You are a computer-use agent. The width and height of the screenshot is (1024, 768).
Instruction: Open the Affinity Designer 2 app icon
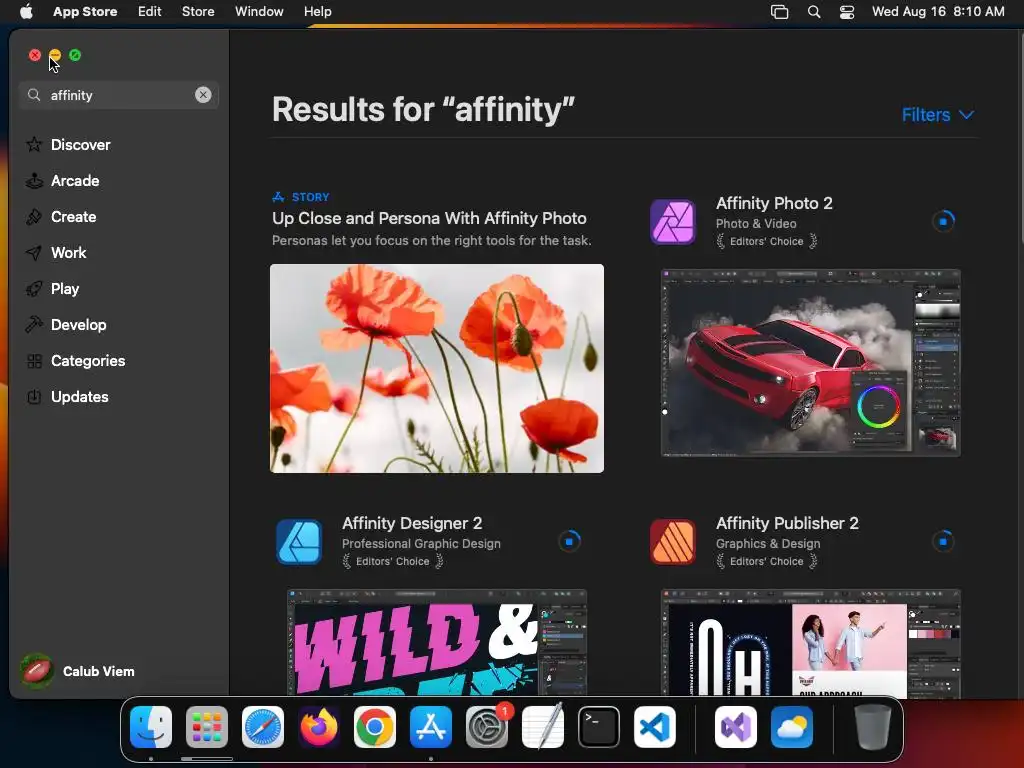tap(298, 542)
